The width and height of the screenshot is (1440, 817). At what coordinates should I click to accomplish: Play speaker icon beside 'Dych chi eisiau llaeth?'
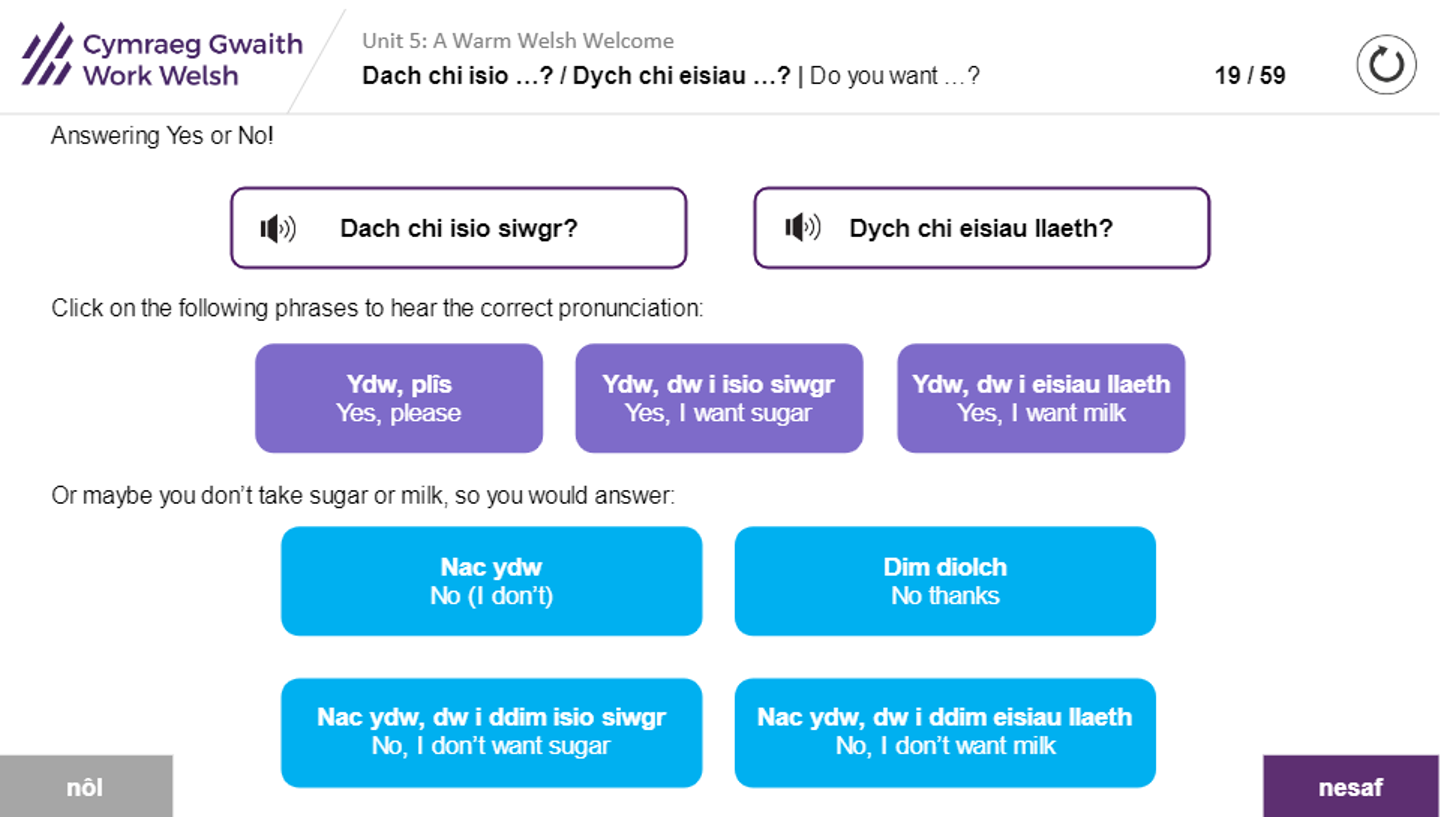coord(802,229)
